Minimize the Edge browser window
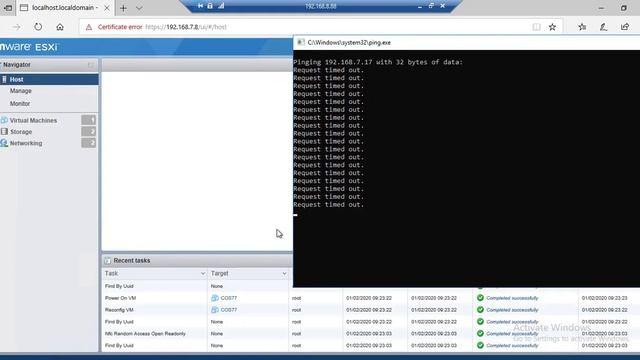This screenshot has height=360, width=640. tap(601, 8)
